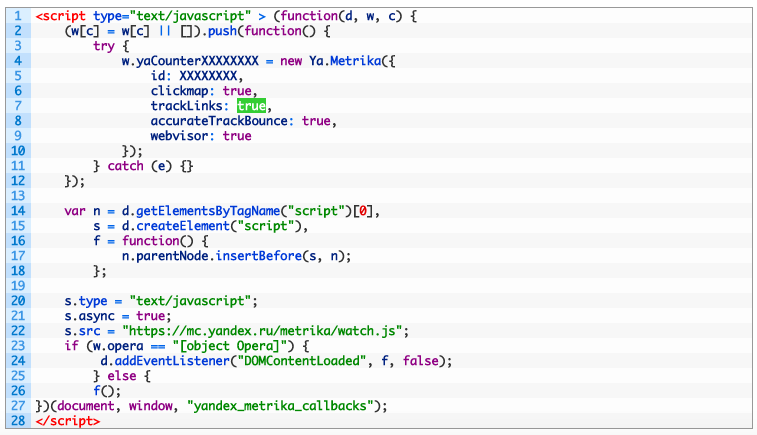The height and width of the screenshot is (435, 757).
Task: Click the push call on line 2
Action: [x=222, y=31]
